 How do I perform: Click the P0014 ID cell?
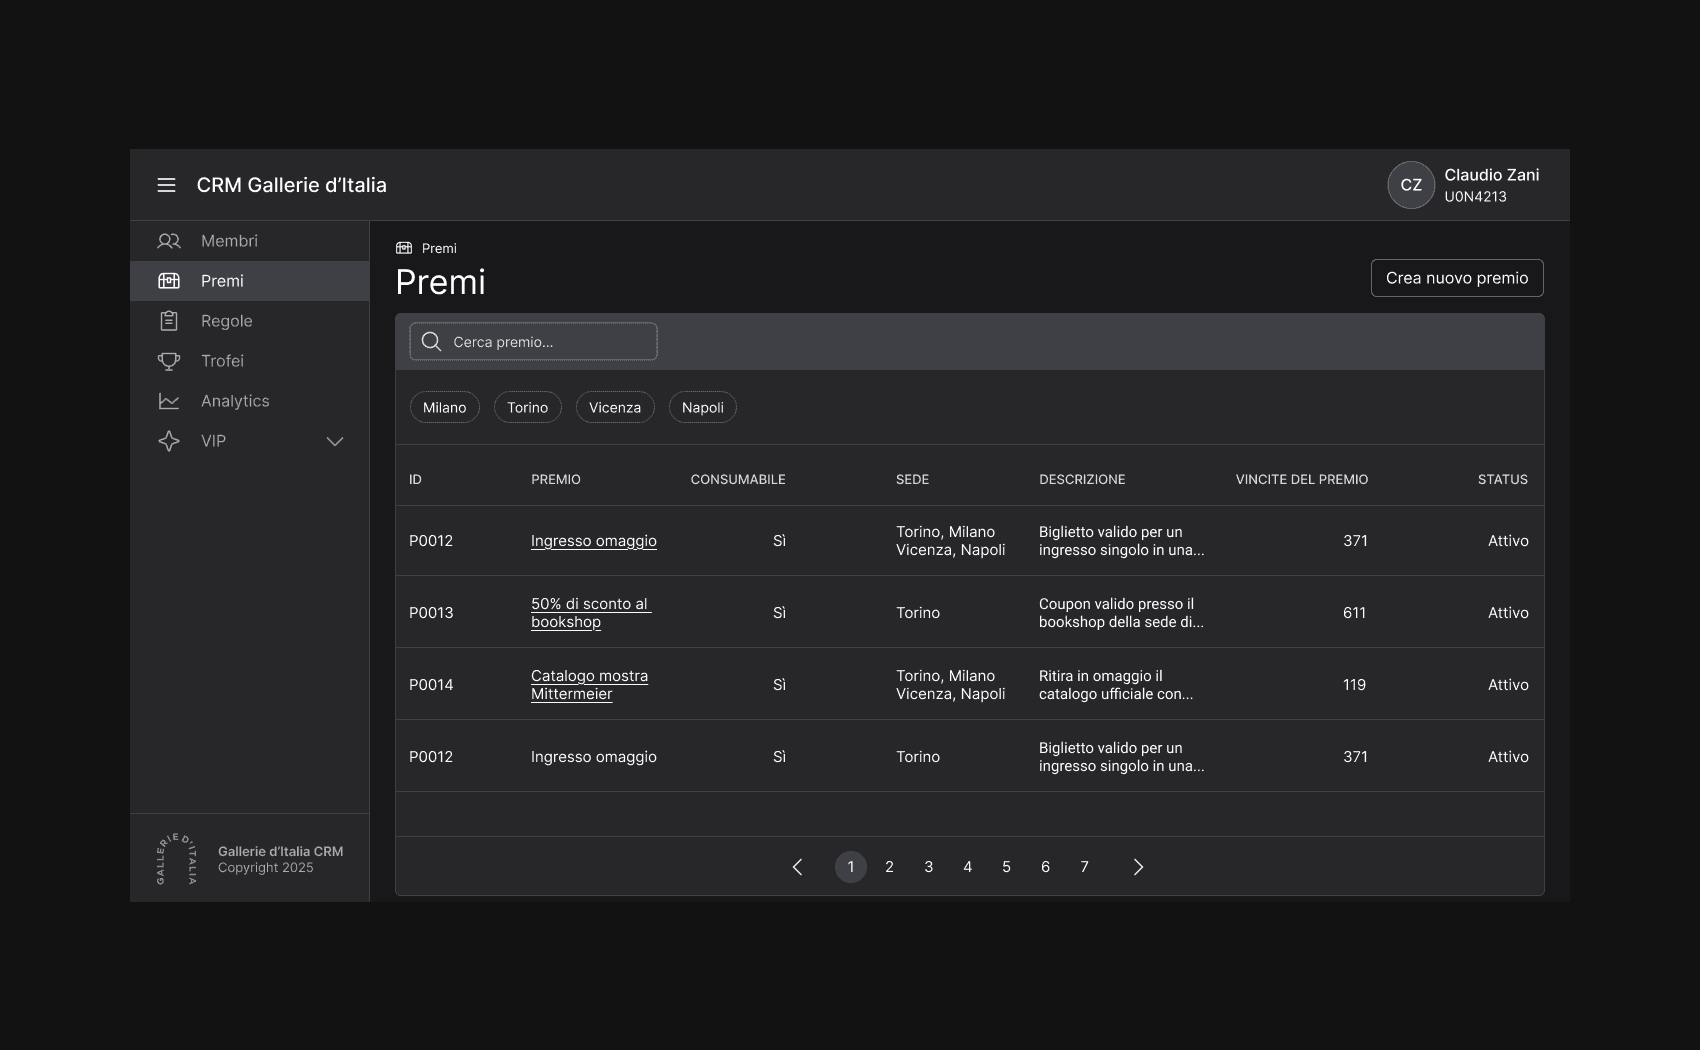click(x=431, y=685)
